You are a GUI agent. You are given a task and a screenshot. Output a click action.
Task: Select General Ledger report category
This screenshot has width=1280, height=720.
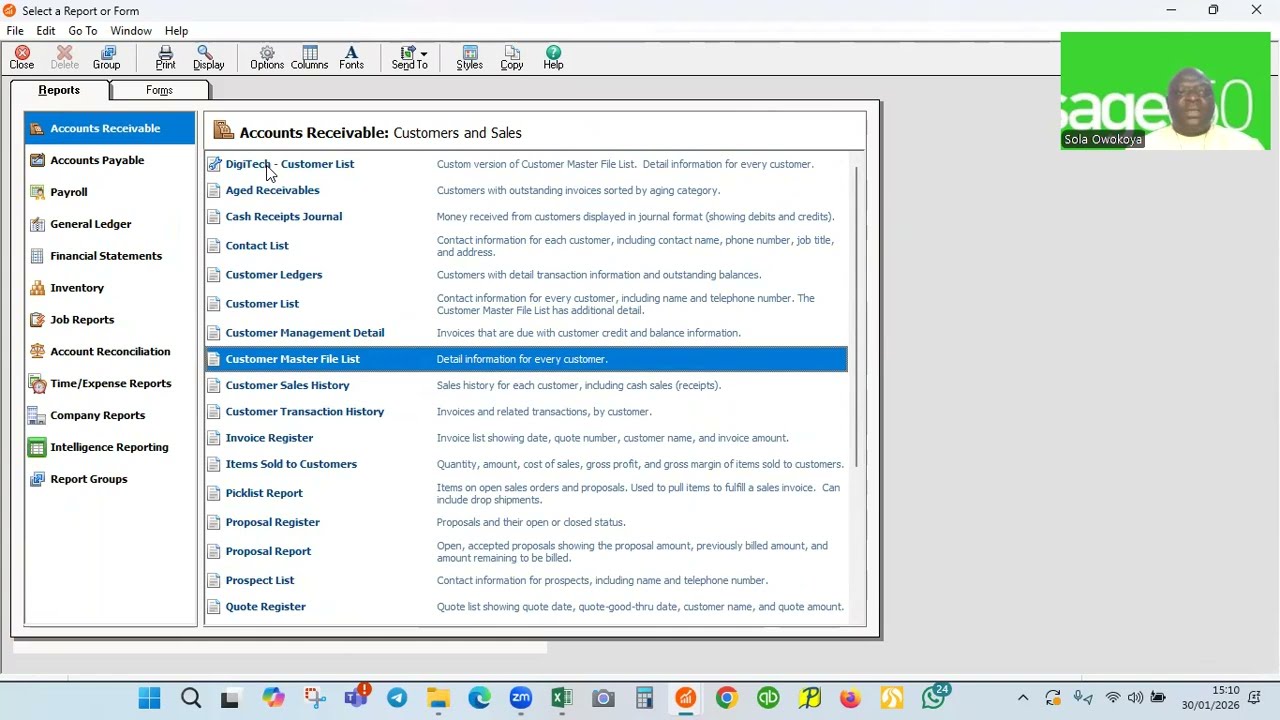point(110,224)
